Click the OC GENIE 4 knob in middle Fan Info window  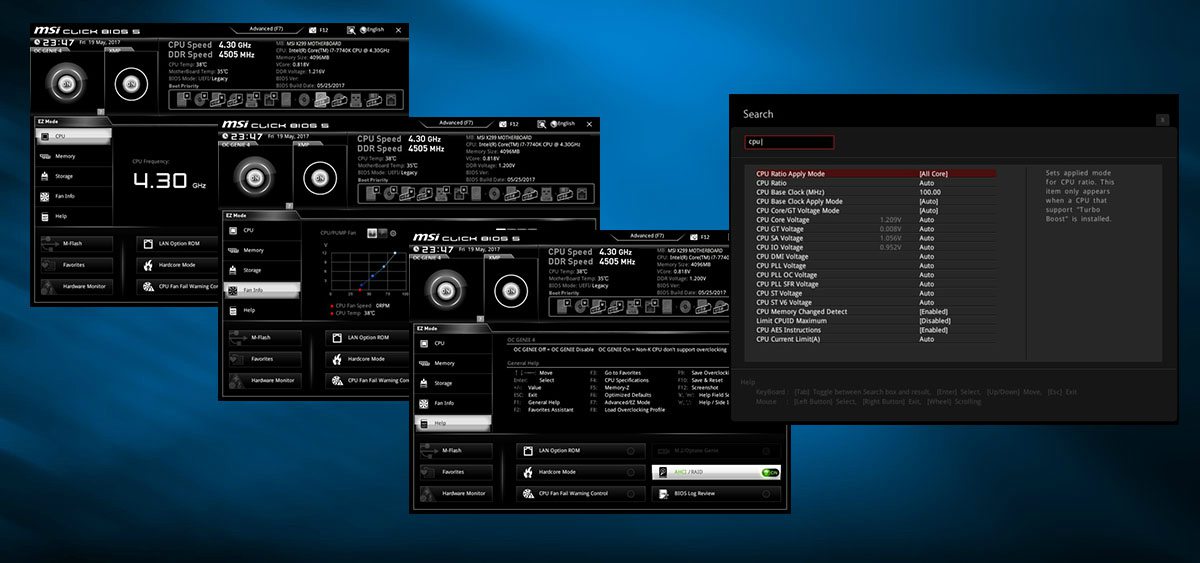pos(257,176)
